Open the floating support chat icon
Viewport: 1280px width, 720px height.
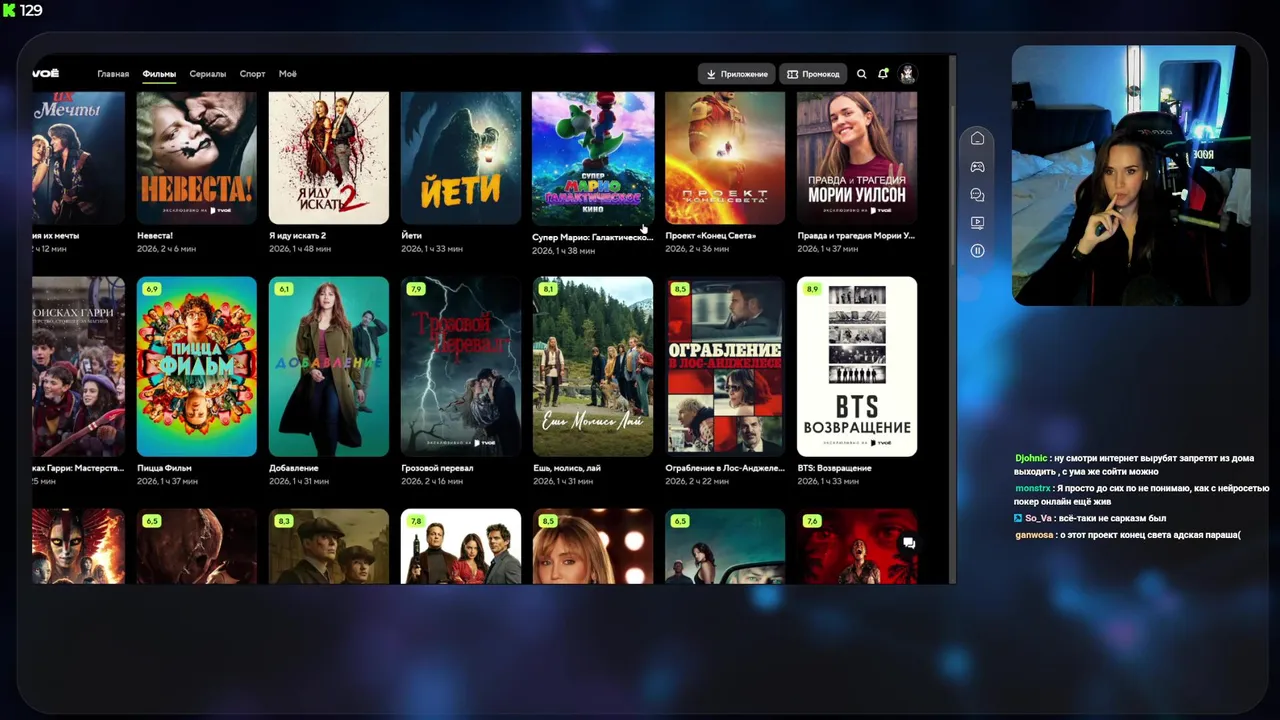[908, 543]
